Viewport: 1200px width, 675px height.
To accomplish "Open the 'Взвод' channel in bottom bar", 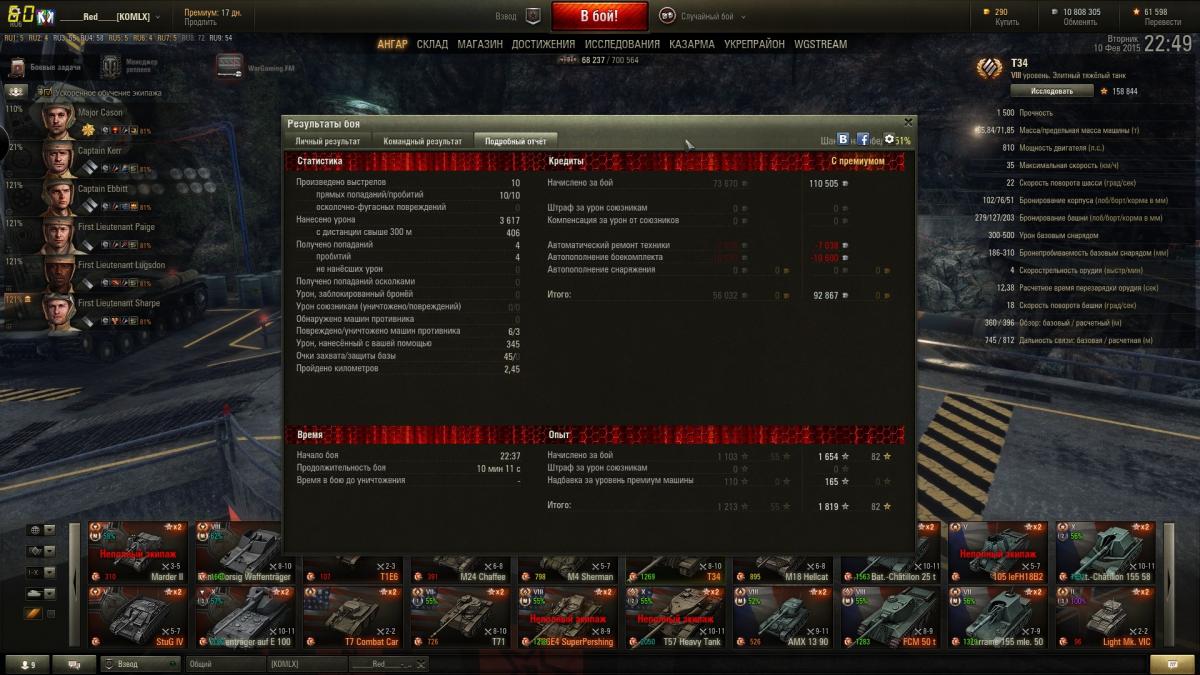I will (140, 664).
